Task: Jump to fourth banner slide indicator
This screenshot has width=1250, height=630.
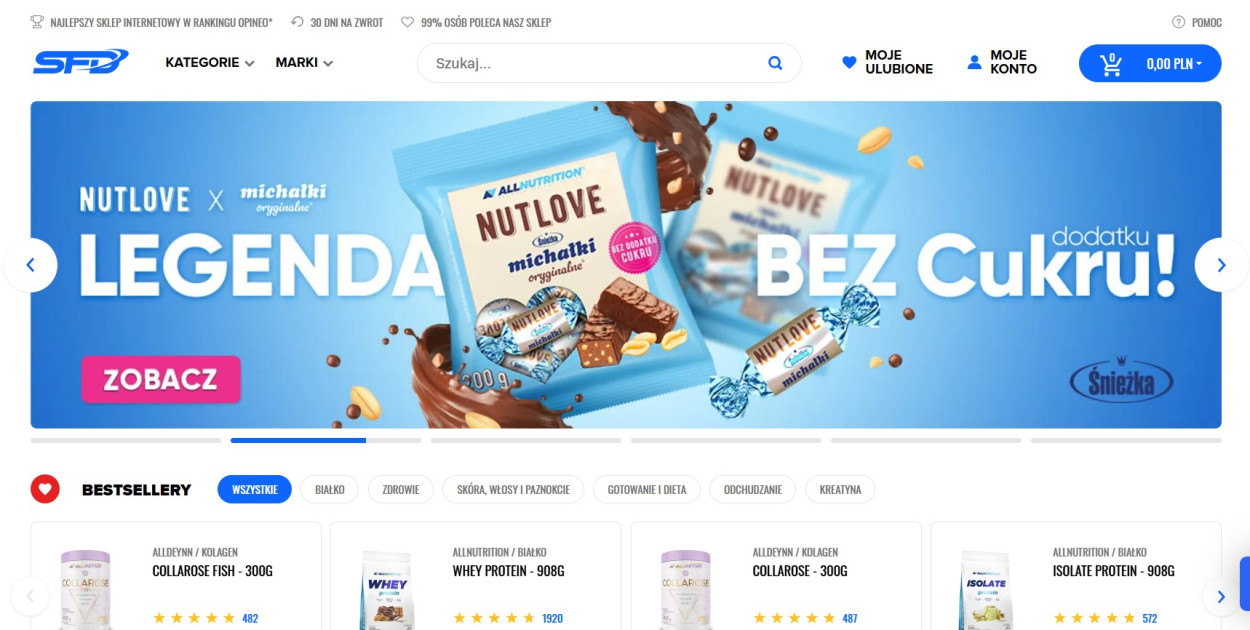Action: [726, 440]
